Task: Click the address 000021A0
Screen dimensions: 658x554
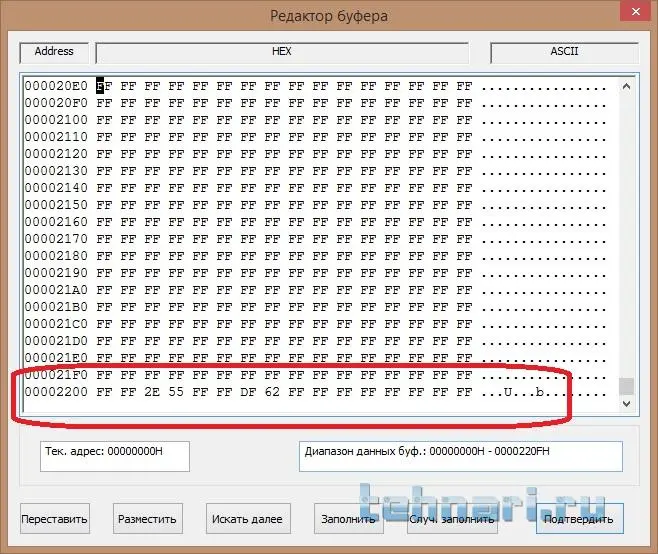Action: (56, 290)
